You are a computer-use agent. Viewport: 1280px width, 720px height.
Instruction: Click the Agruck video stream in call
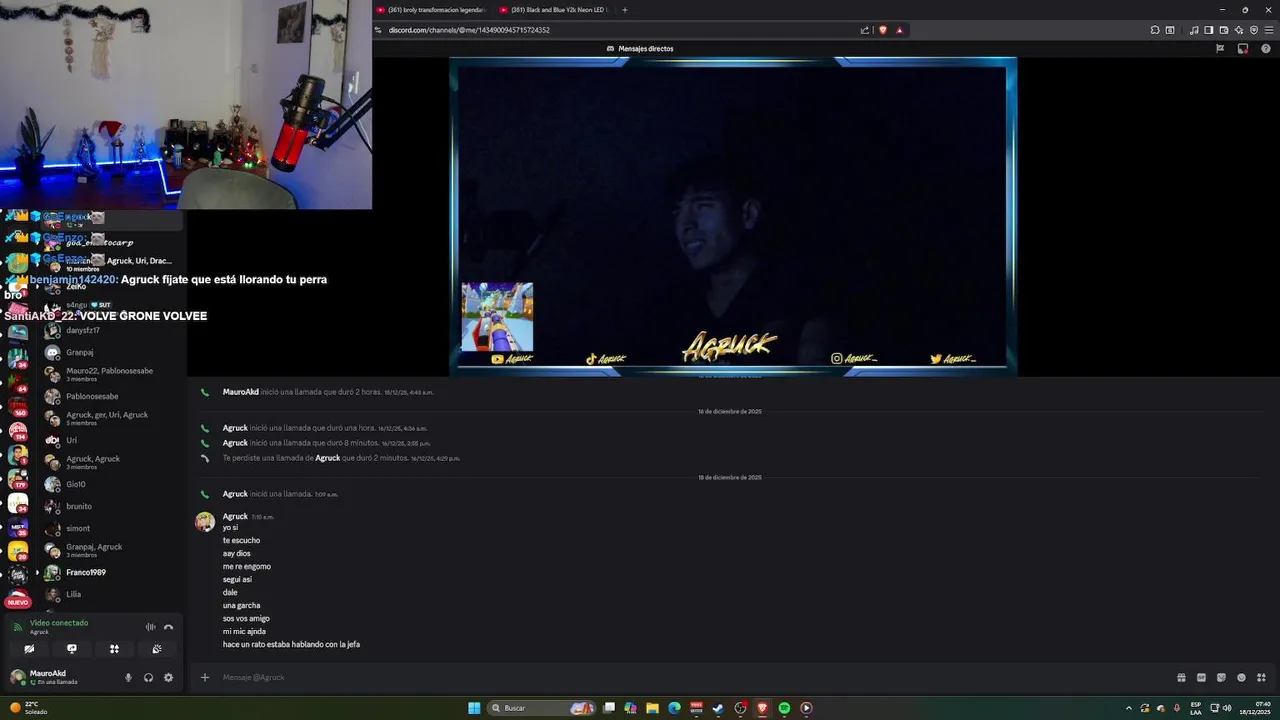point(732,216)
